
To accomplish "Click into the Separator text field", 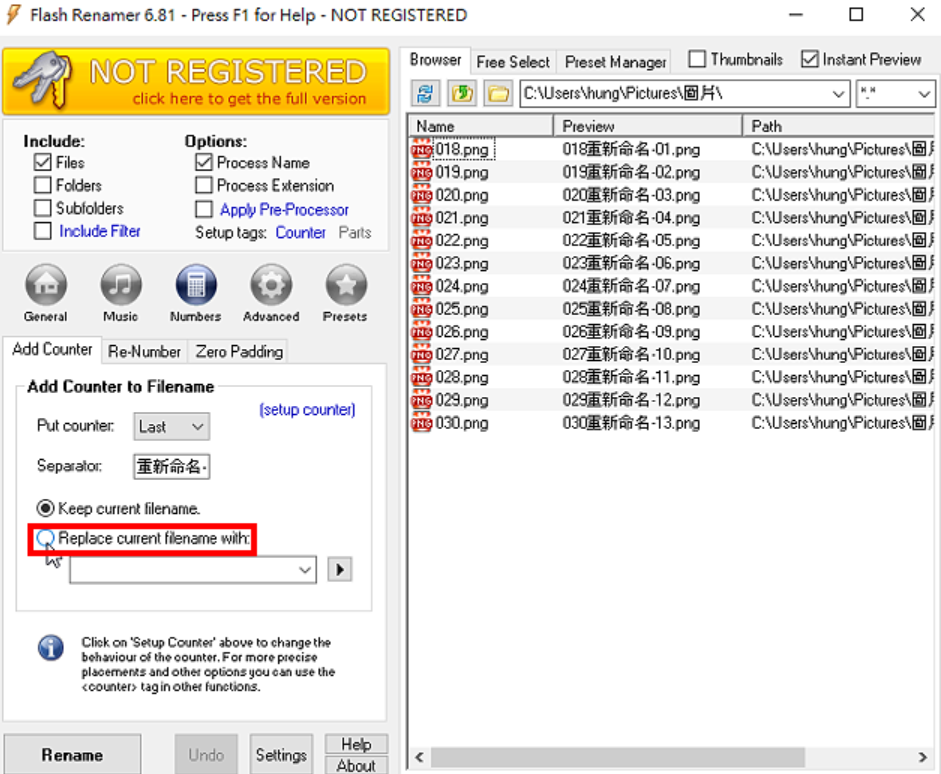I will pyautogui.click(x=172, y=466).
